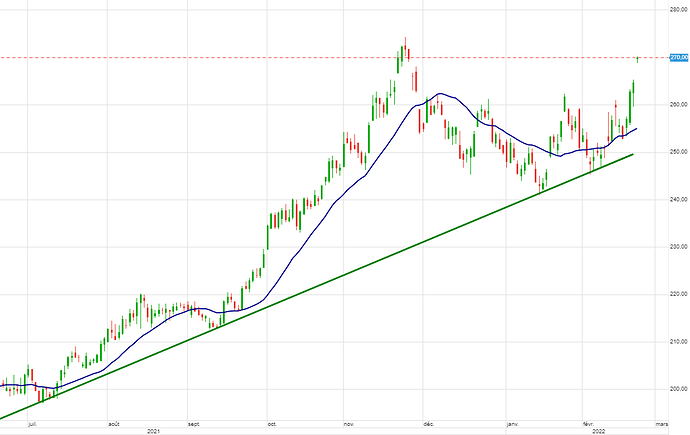Click the 2022 year label on time axis
The image size is (690, 435).
598,431
